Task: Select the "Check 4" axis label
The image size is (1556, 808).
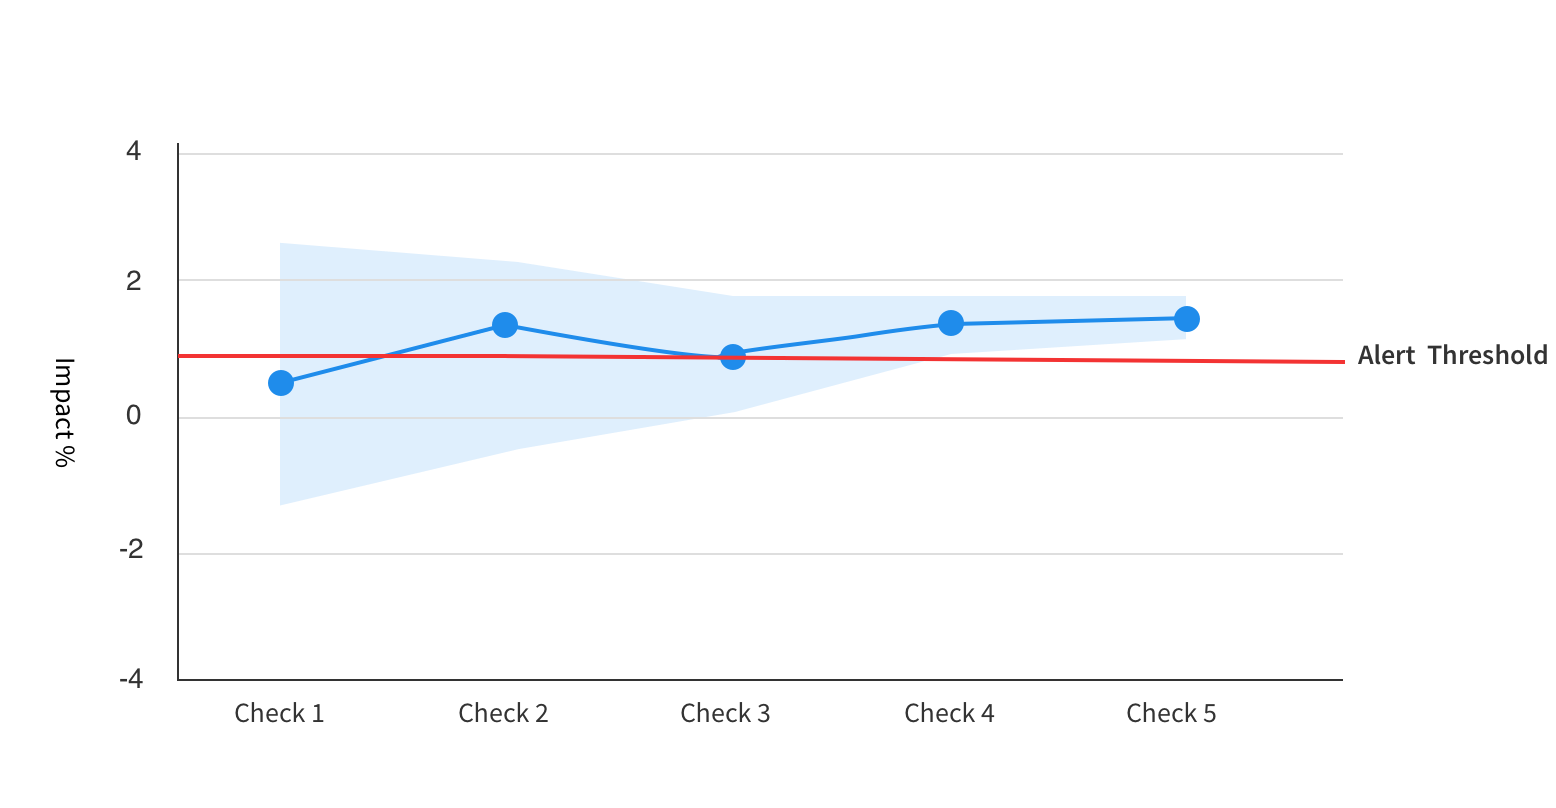Action: (949, 713)
